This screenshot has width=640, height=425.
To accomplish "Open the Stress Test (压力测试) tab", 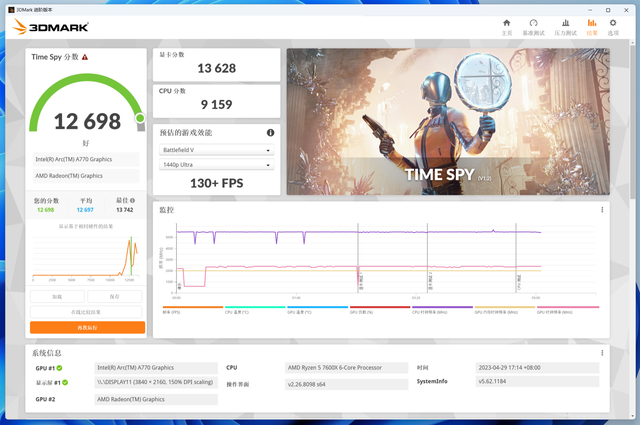I will click(565, 26).
